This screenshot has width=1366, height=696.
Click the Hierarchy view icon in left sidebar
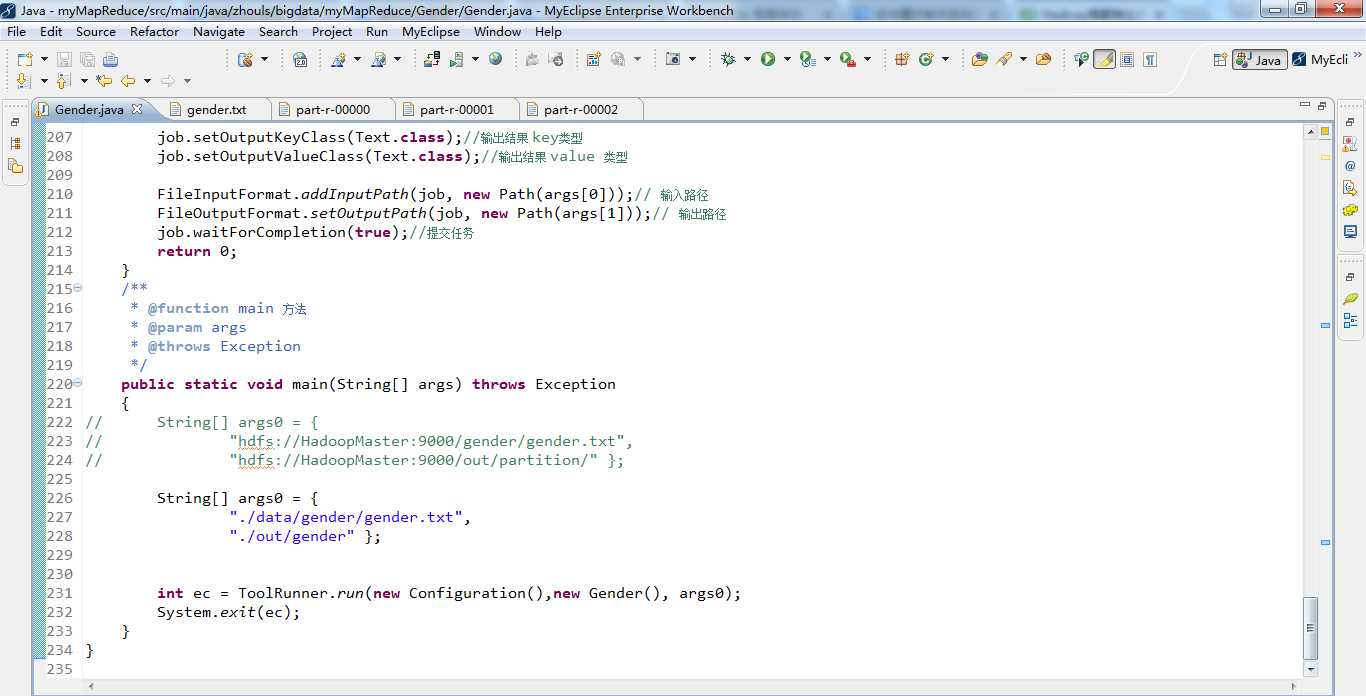point(15,144)
